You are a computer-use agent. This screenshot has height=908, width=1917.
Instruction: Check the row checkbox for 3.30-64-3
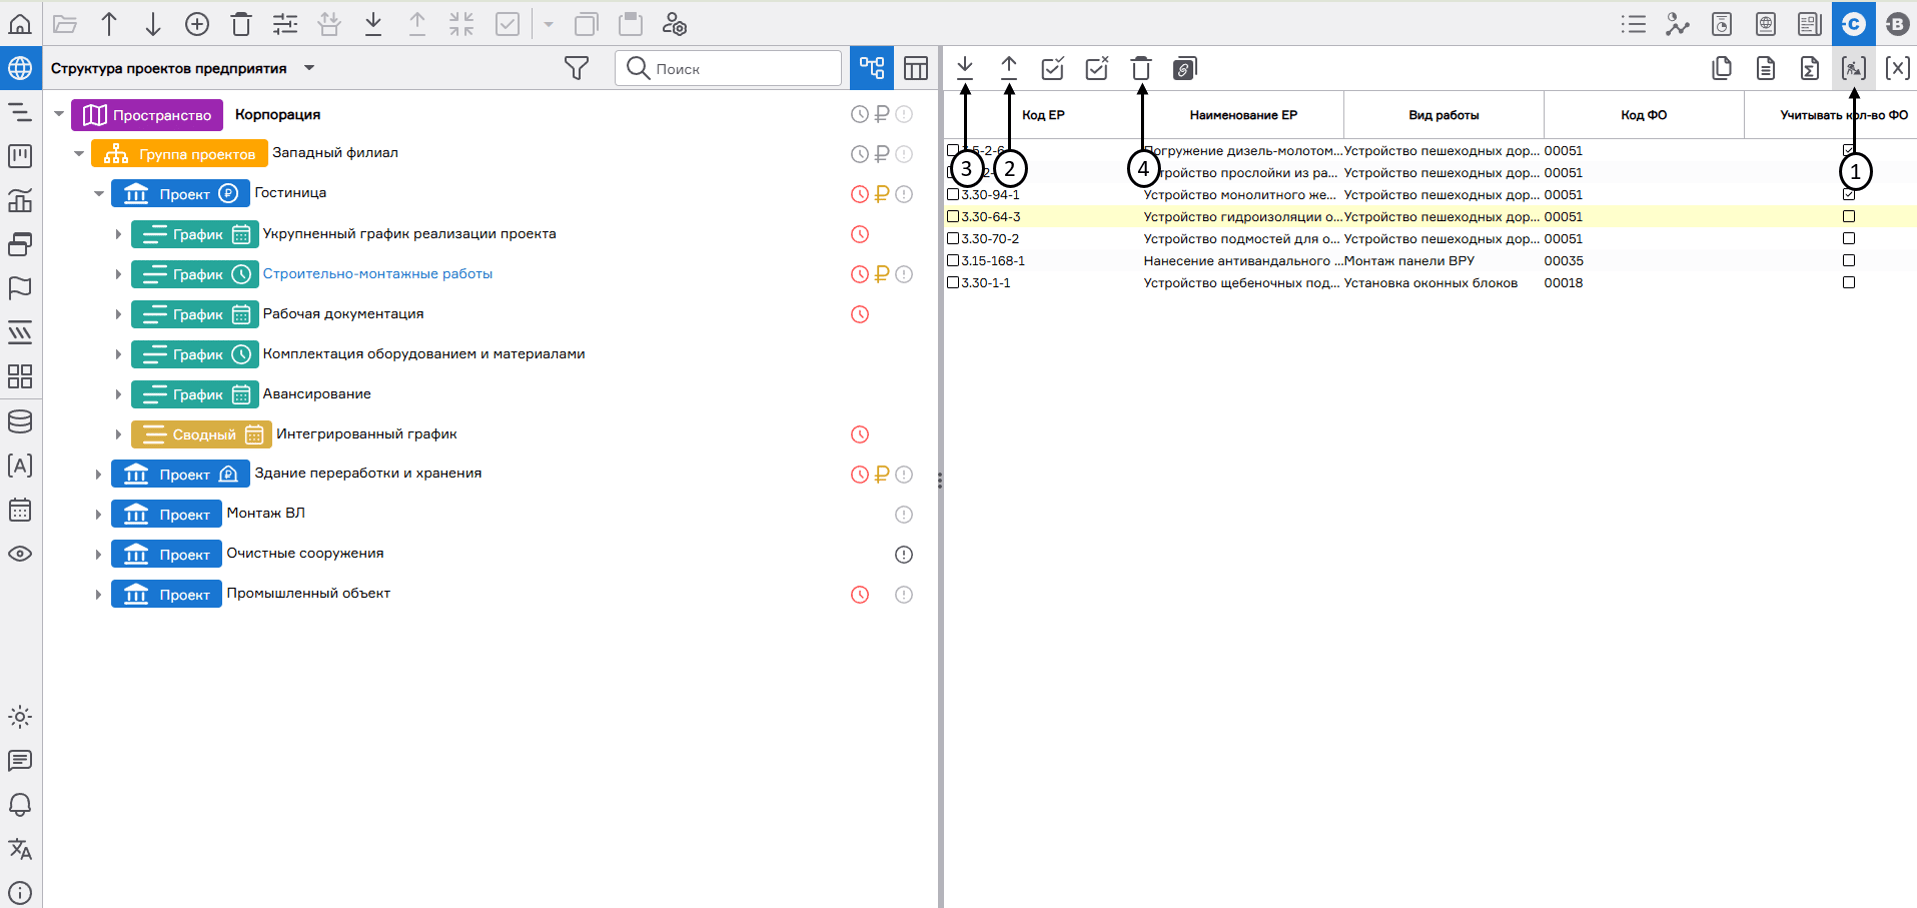(x=953, y=217)
